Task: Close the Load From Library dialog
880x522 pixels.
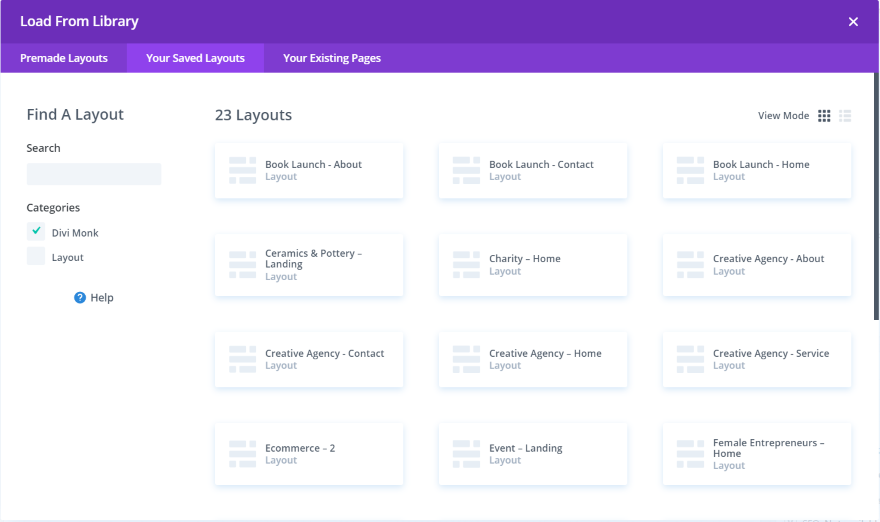Action: (853, 21)
